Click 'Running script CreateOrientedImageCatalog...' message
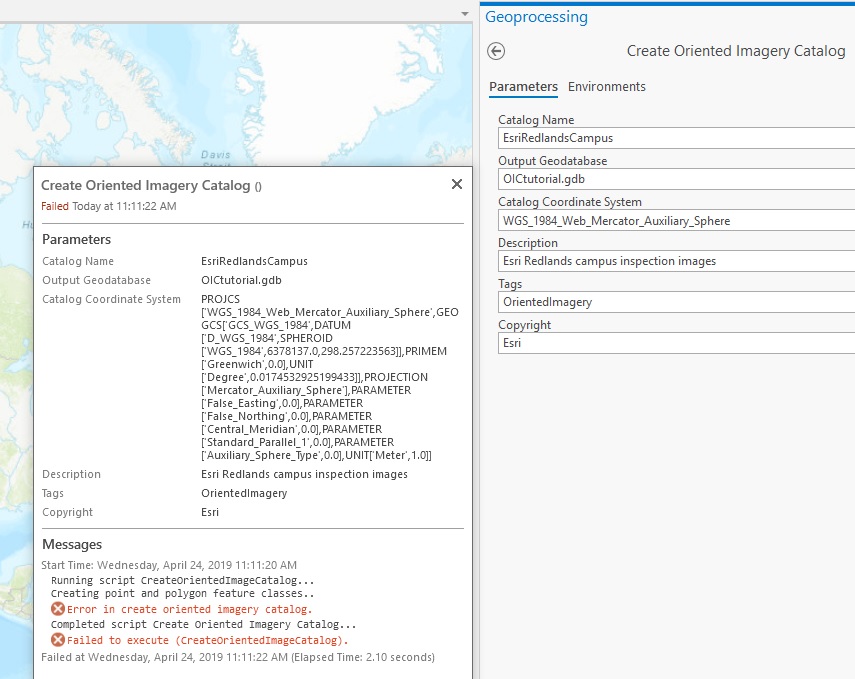855x679 pixels. [x=183, y=580]
